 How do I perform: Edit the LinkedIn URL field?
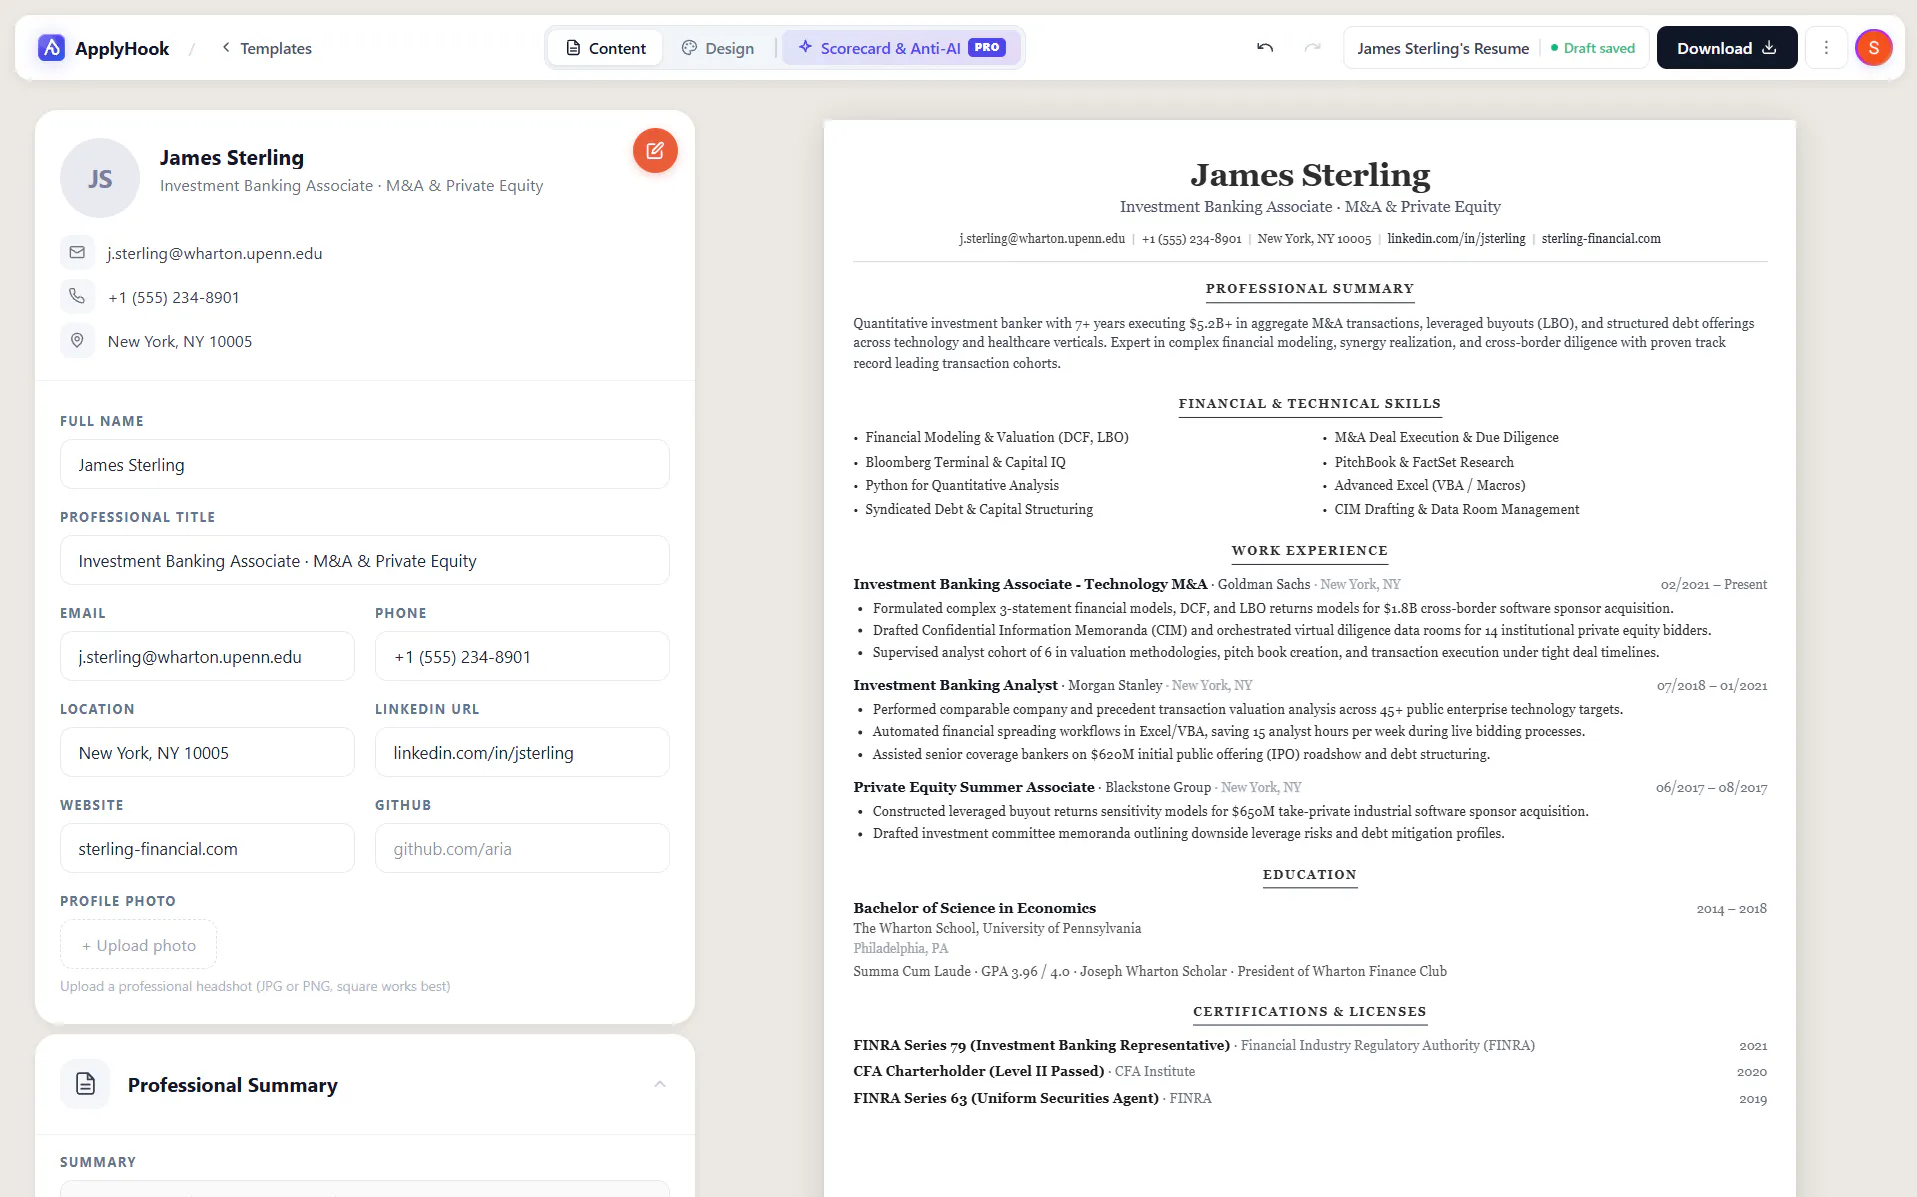tap(522, 753)
